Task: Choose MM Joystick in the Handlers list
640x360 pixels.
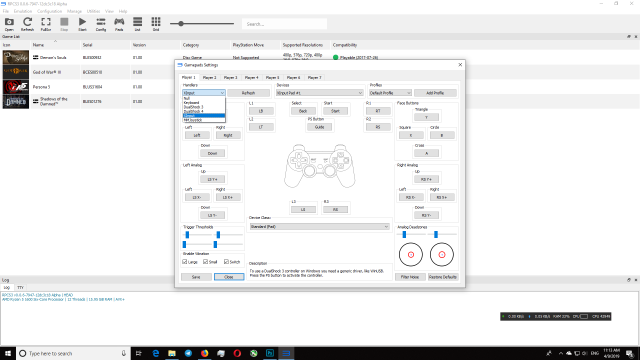Action: click(x=204, y=120)
